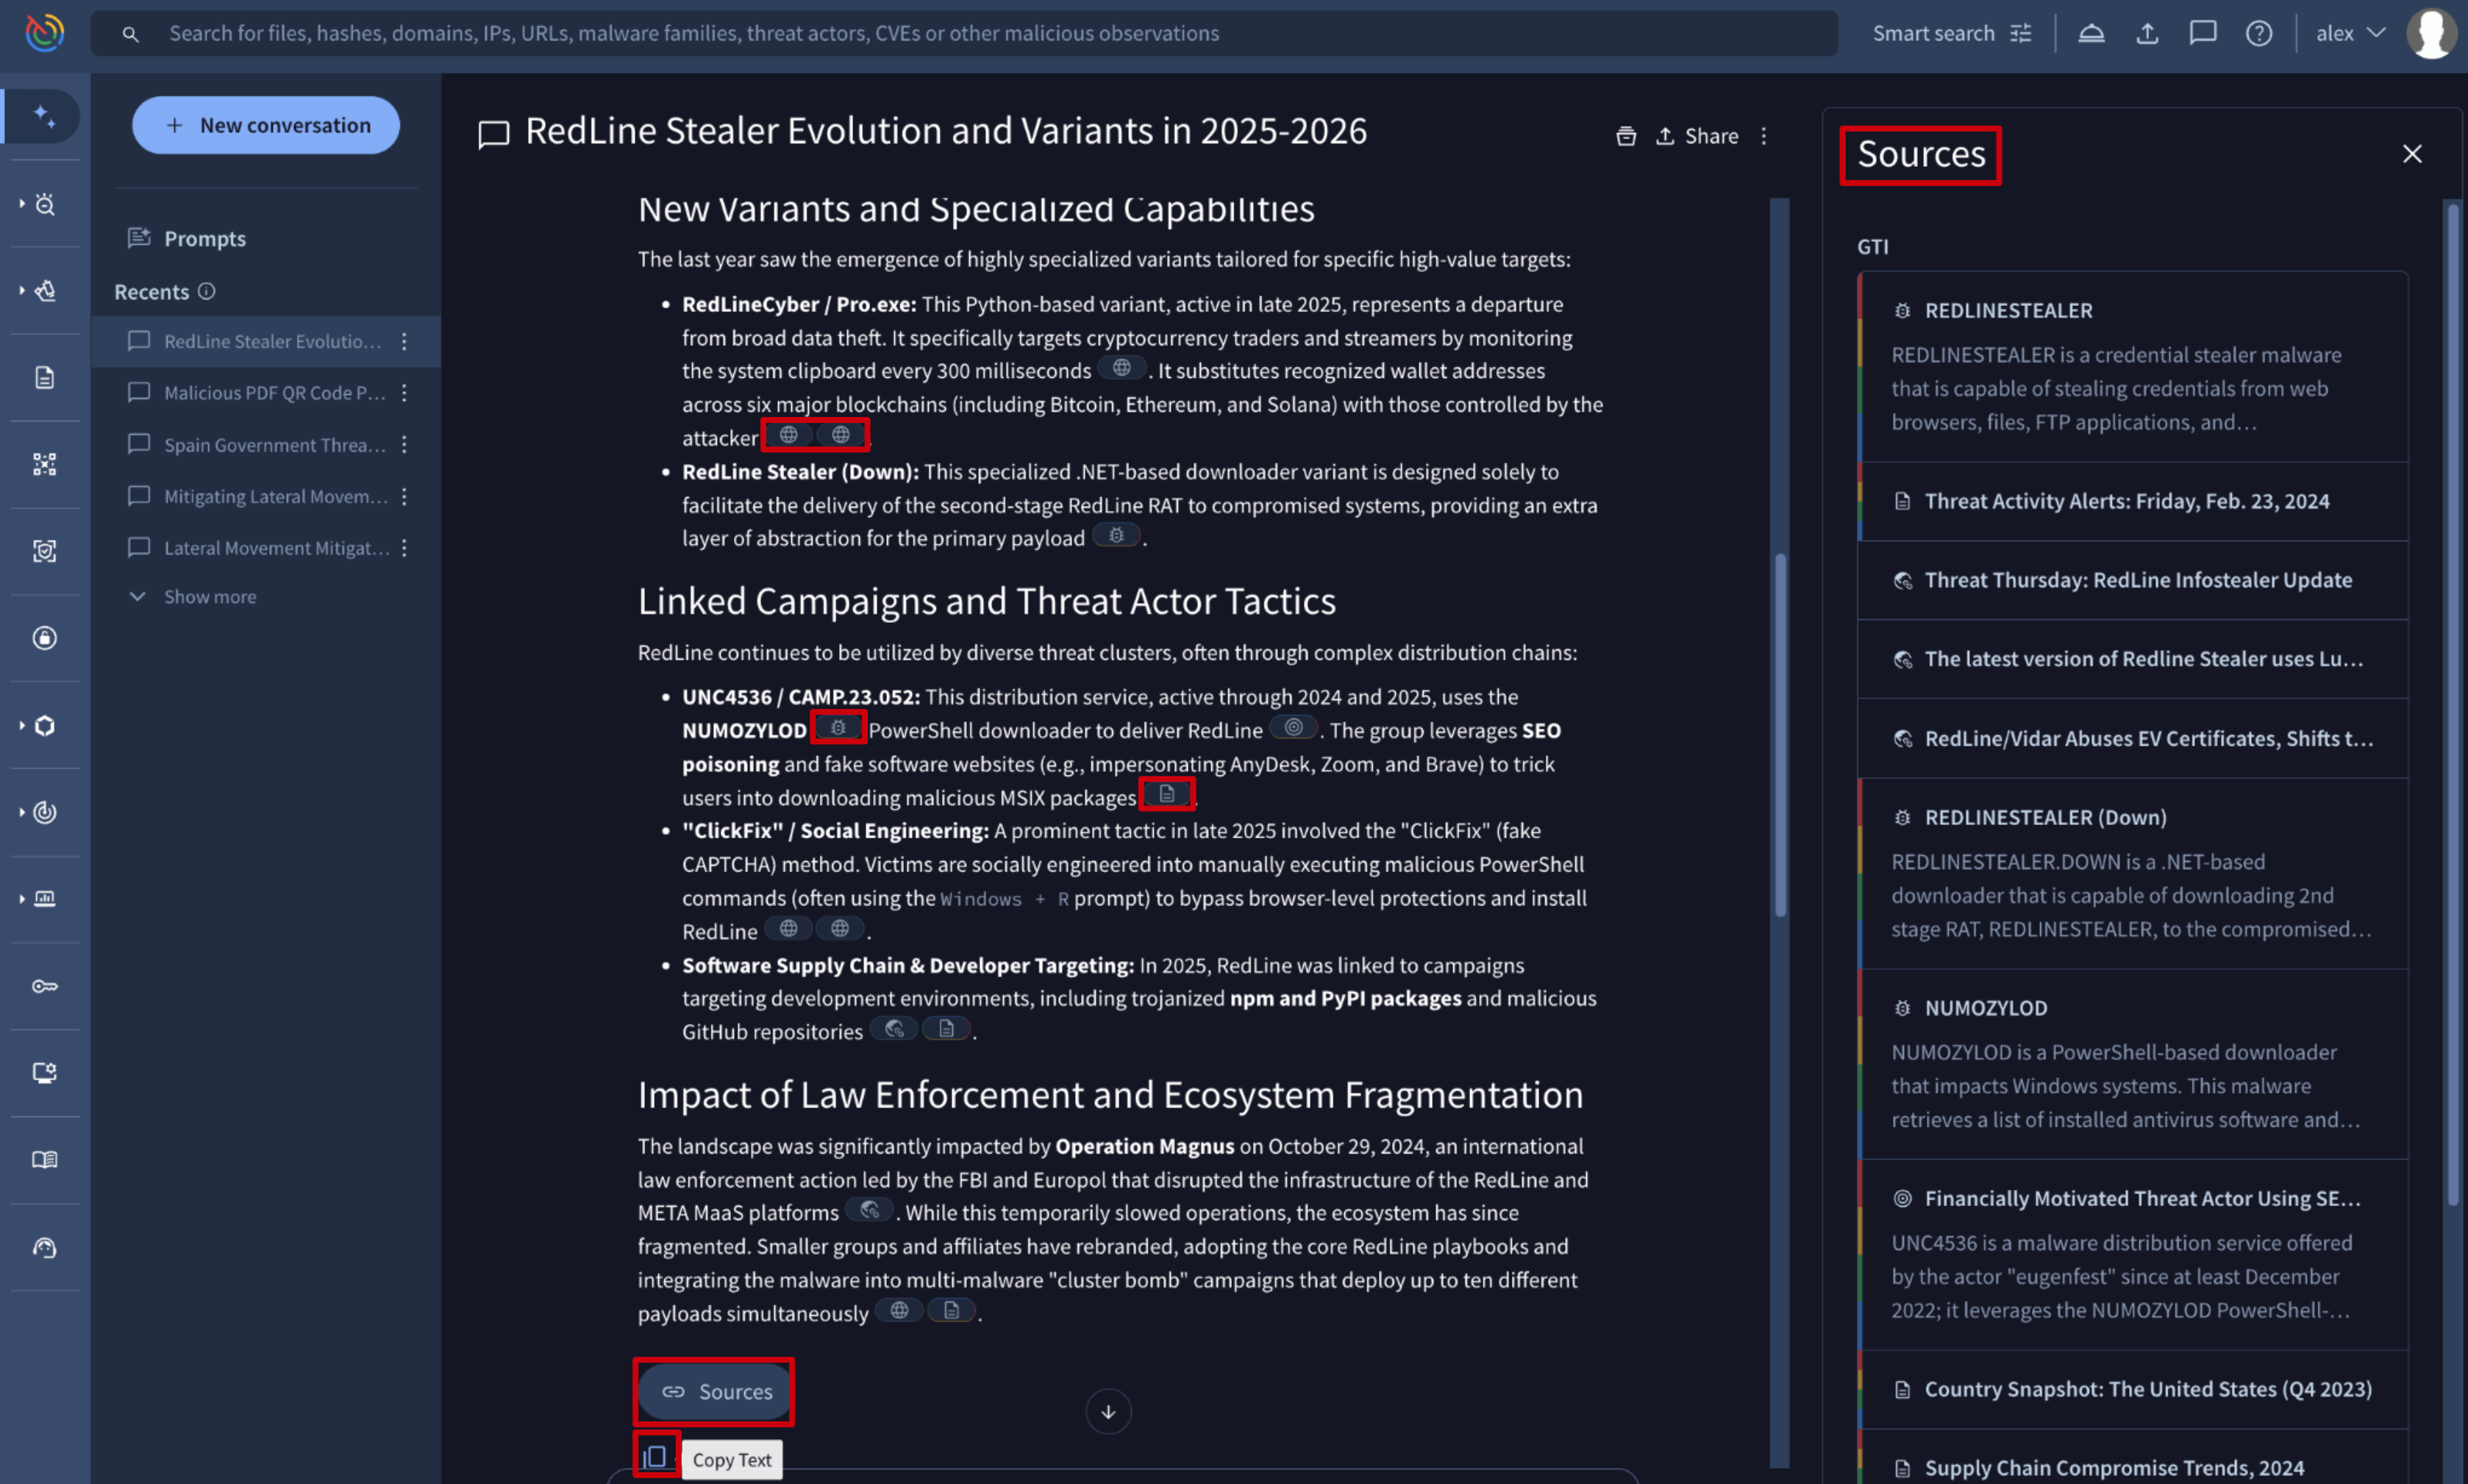Open the print conversation icon
Image resolution: width=2468 pixels, height=1484 pixels.
tap(1626, 136)
